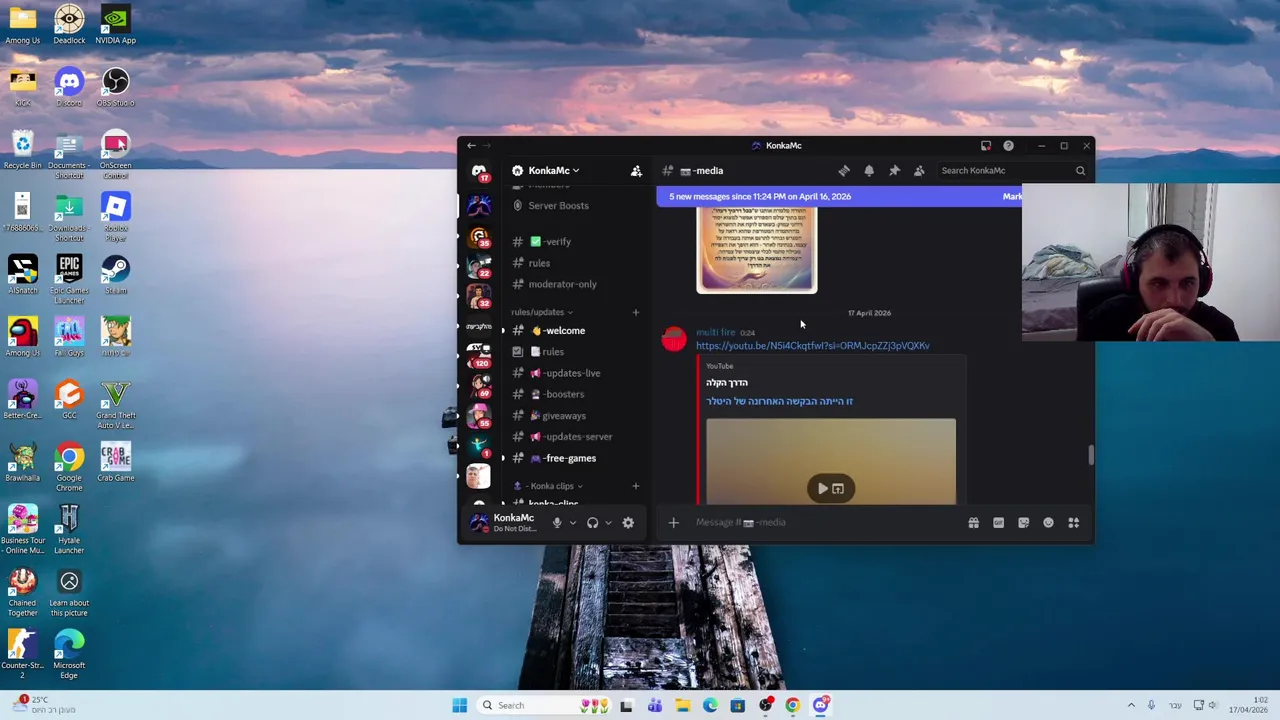This screenshot has width=1280, height=720.
Task: Click the notification bell icon in header
Action: tap(869, 171)
